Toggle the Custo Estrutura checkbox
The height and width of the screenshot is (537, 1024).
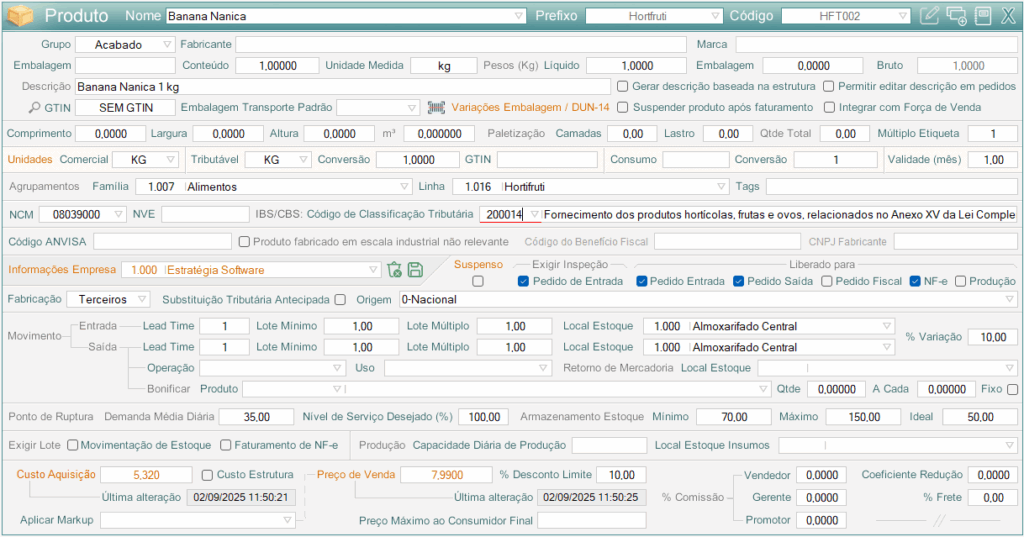point(208,475)
